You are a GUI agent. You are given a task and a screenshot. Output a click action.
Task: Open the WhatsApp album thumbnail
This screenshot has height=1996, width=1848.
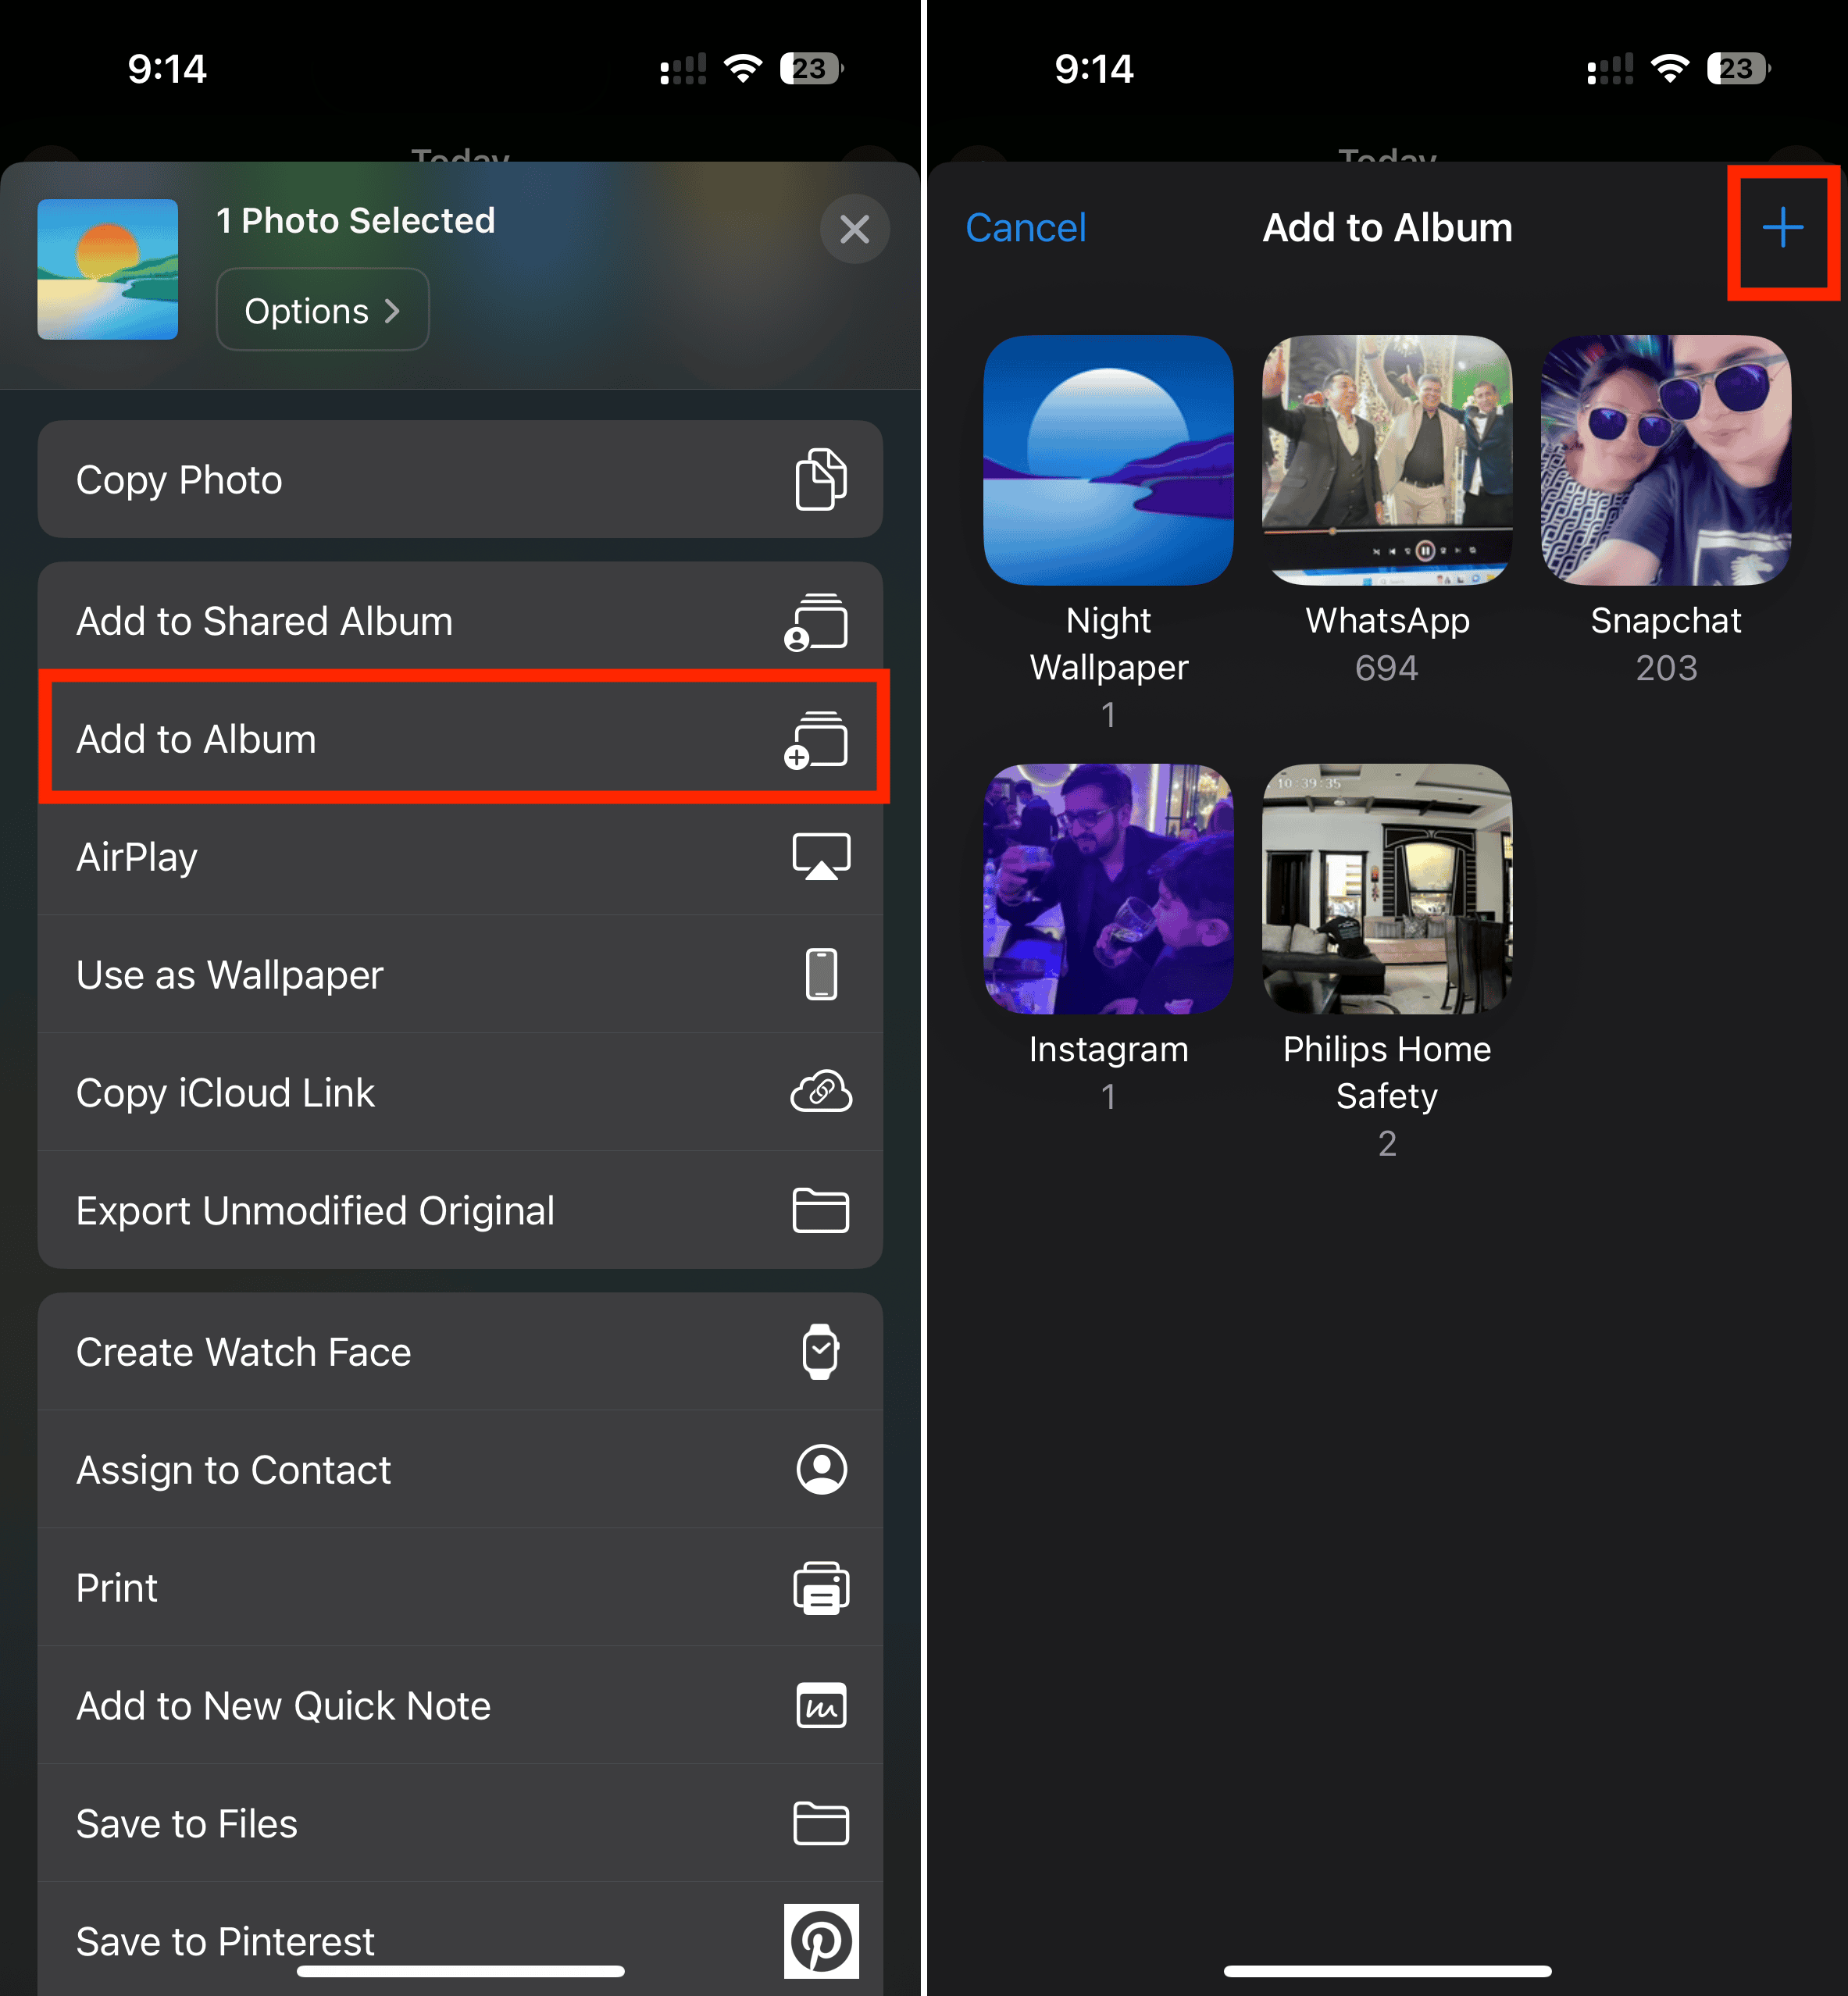[x=1387, y=460]
